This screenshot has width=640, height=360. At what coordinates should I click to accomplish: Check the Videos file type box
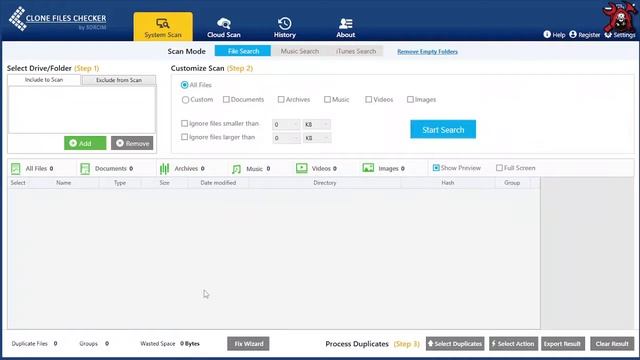[x=369, y=99]
